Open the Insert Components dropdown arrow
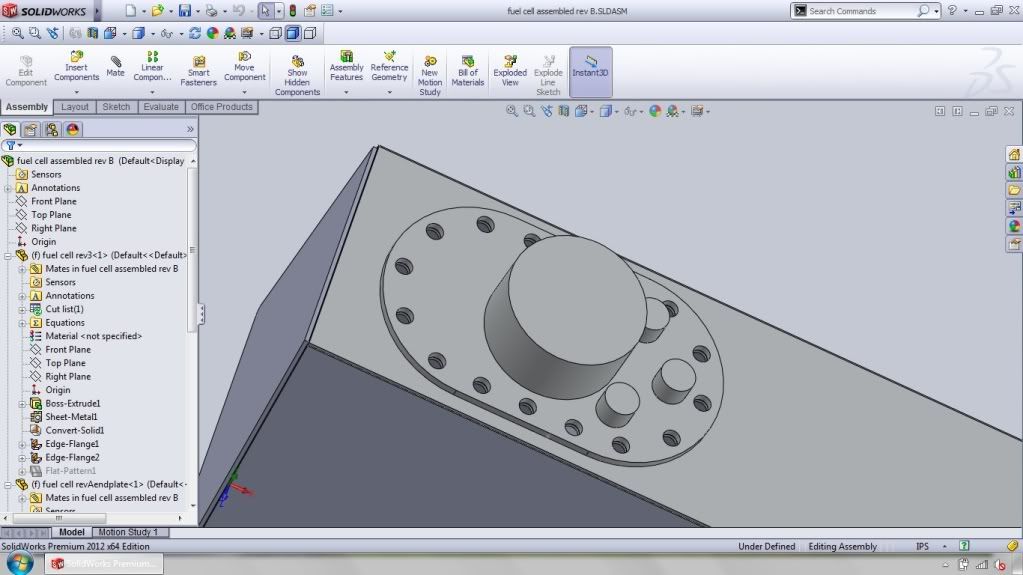 pos(76,92)
